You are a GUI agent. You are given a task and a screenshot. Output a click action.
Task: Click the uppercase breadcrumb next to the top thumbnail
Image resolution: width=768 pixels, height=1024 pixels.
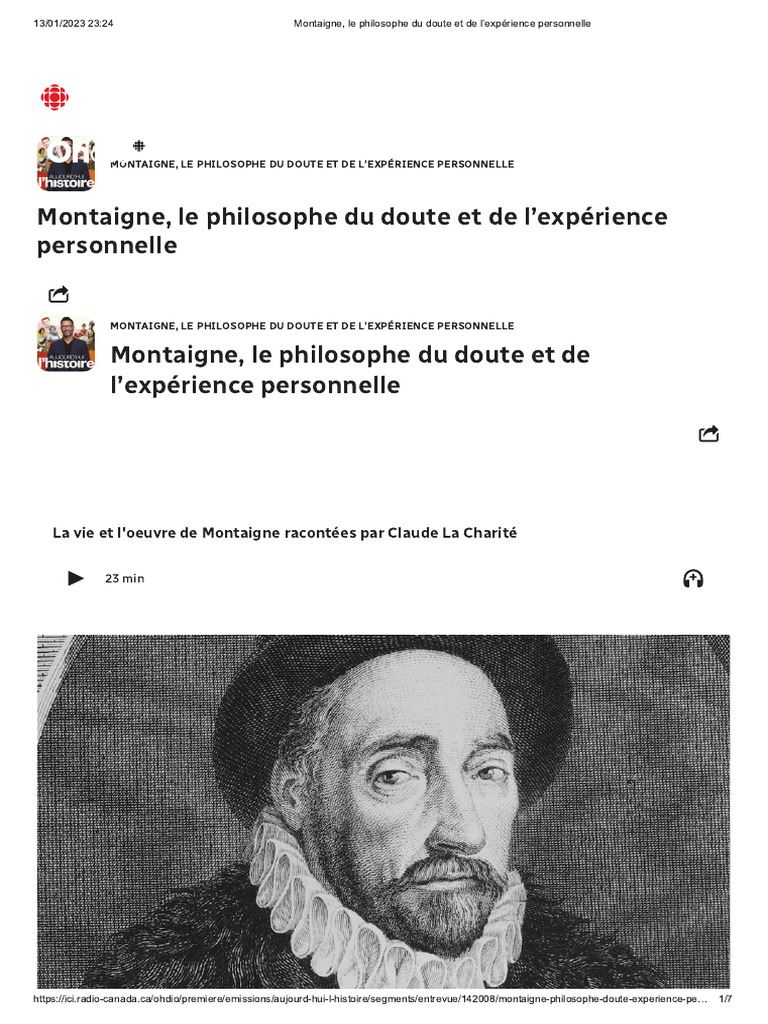point(312,164)
